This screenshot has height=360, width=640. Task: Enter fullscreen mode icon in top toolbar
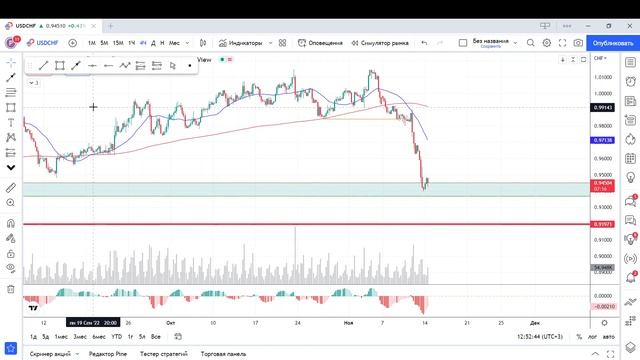562,43
